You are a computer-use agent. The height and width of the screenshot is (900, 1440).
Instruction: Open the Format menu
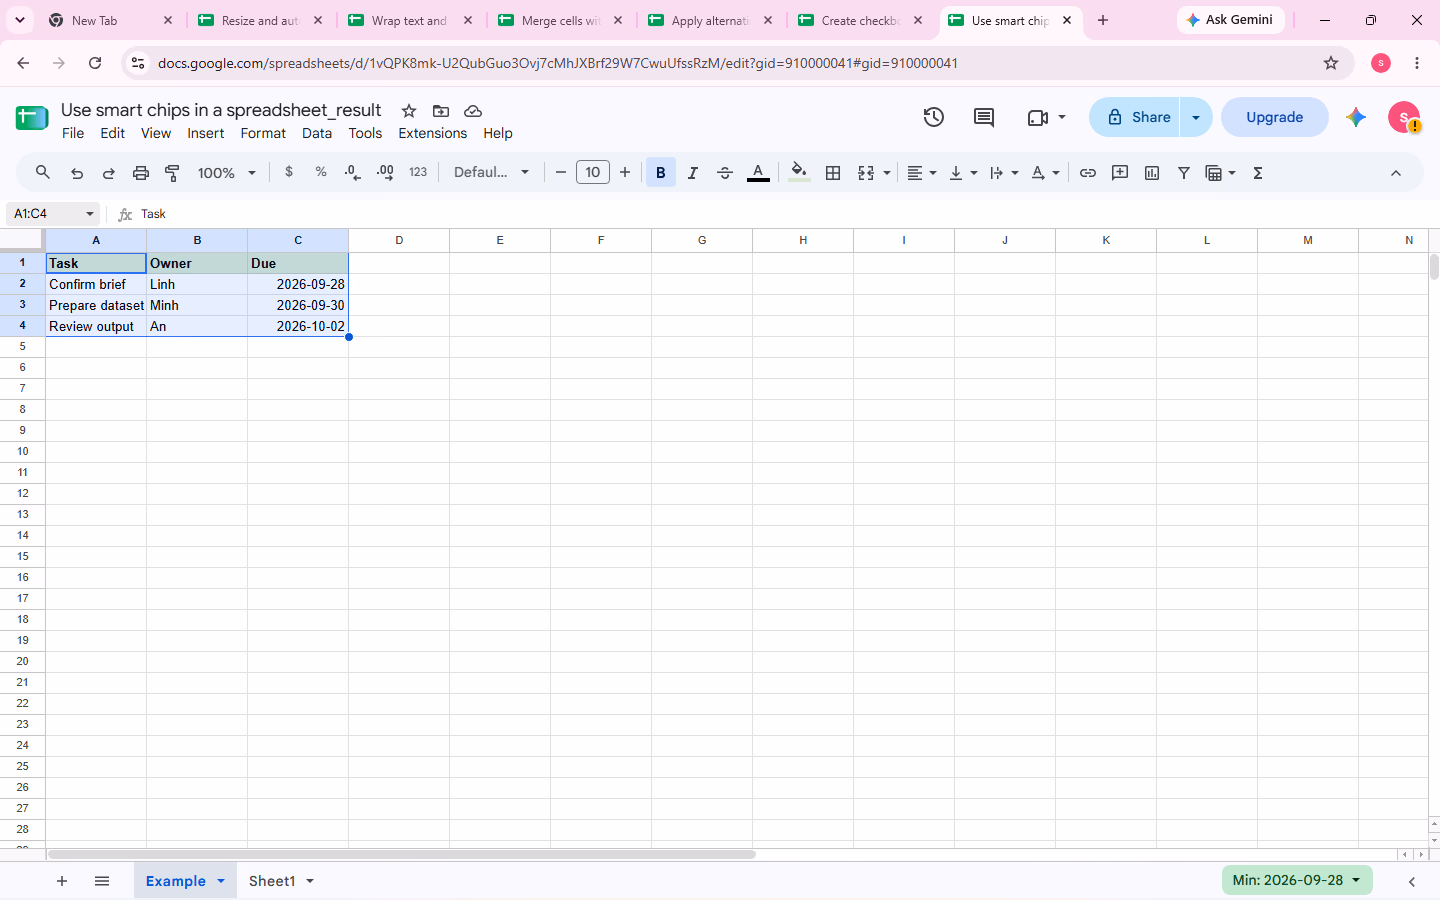tap(263, 133)
